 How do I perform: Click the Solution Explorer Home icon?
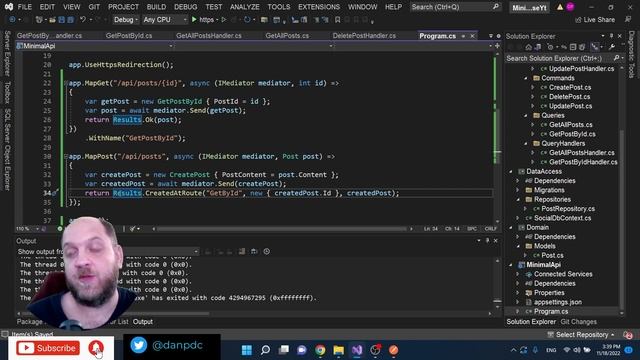click(x=529, y=47)
